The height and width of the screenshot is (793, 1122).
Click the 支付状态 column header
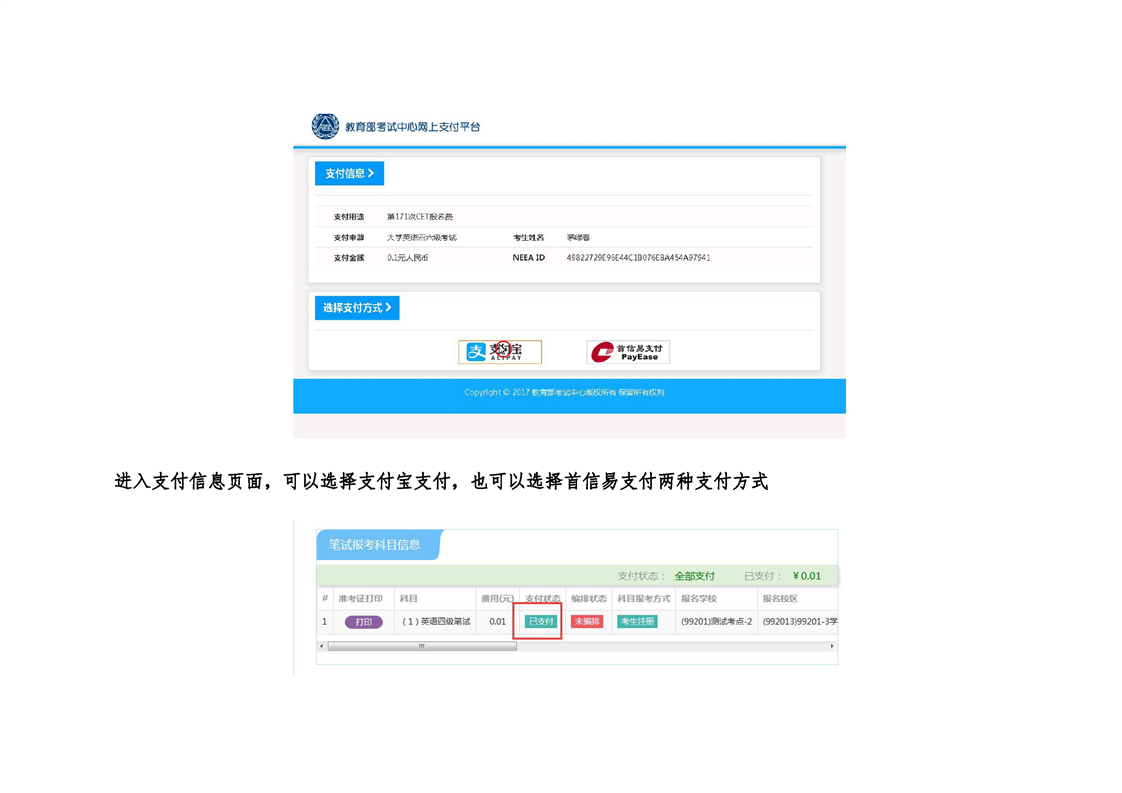542,598
